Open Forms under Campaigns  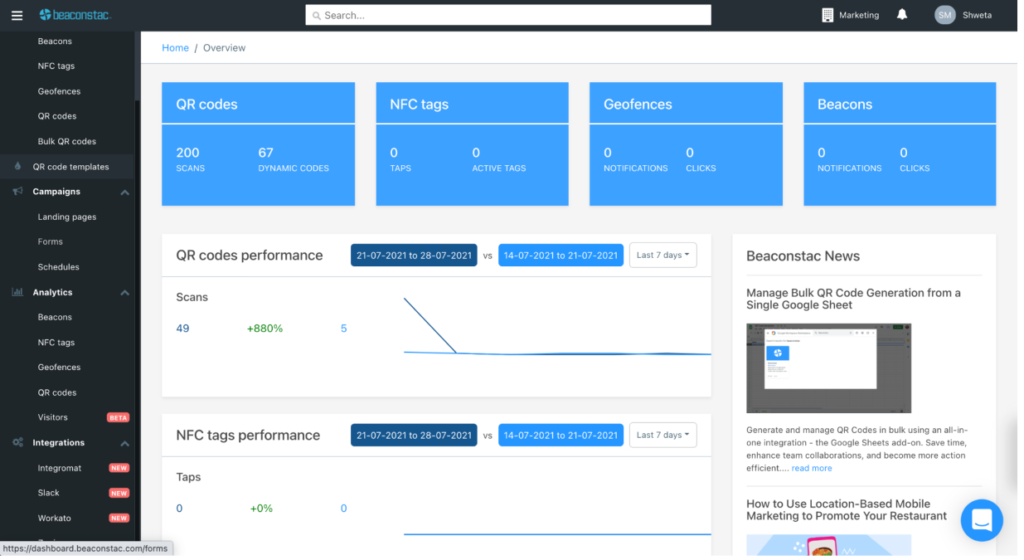tap(50, 242)
